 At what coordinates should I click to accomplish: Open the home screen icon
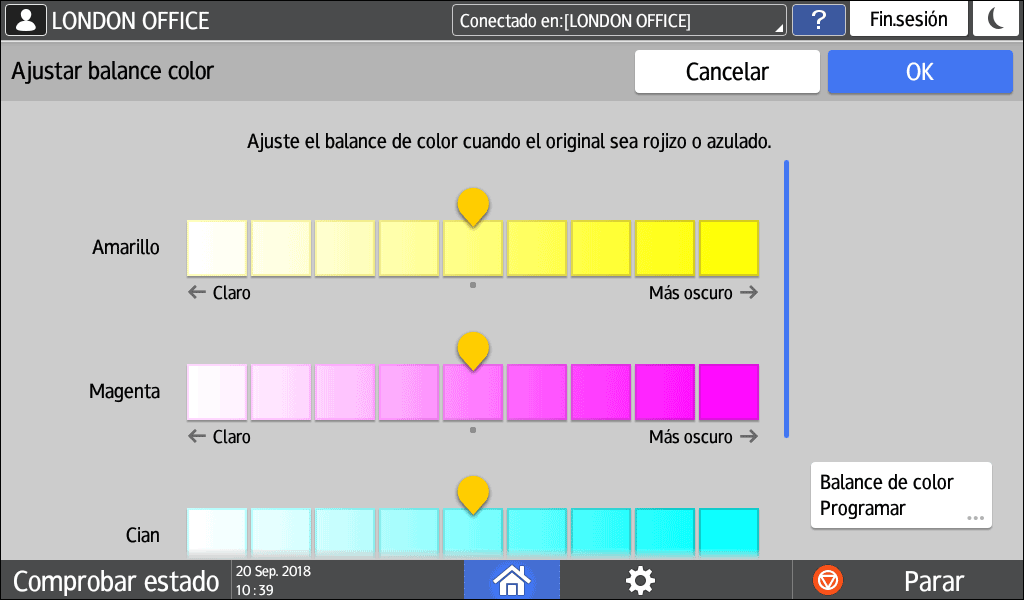point(511,580)
